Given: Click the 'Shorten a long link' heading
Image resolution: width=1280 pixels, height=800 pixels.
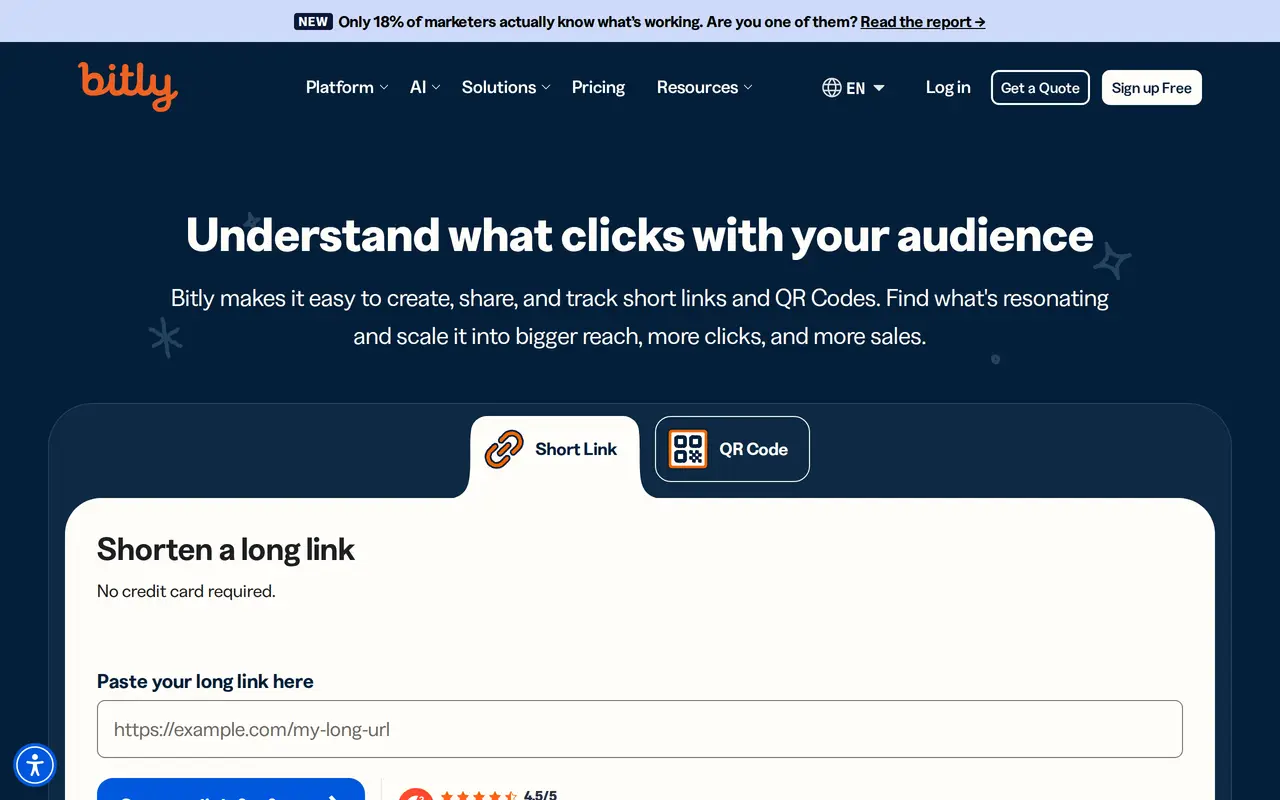Looking at the screenshot, I should [x=226, y=549].
